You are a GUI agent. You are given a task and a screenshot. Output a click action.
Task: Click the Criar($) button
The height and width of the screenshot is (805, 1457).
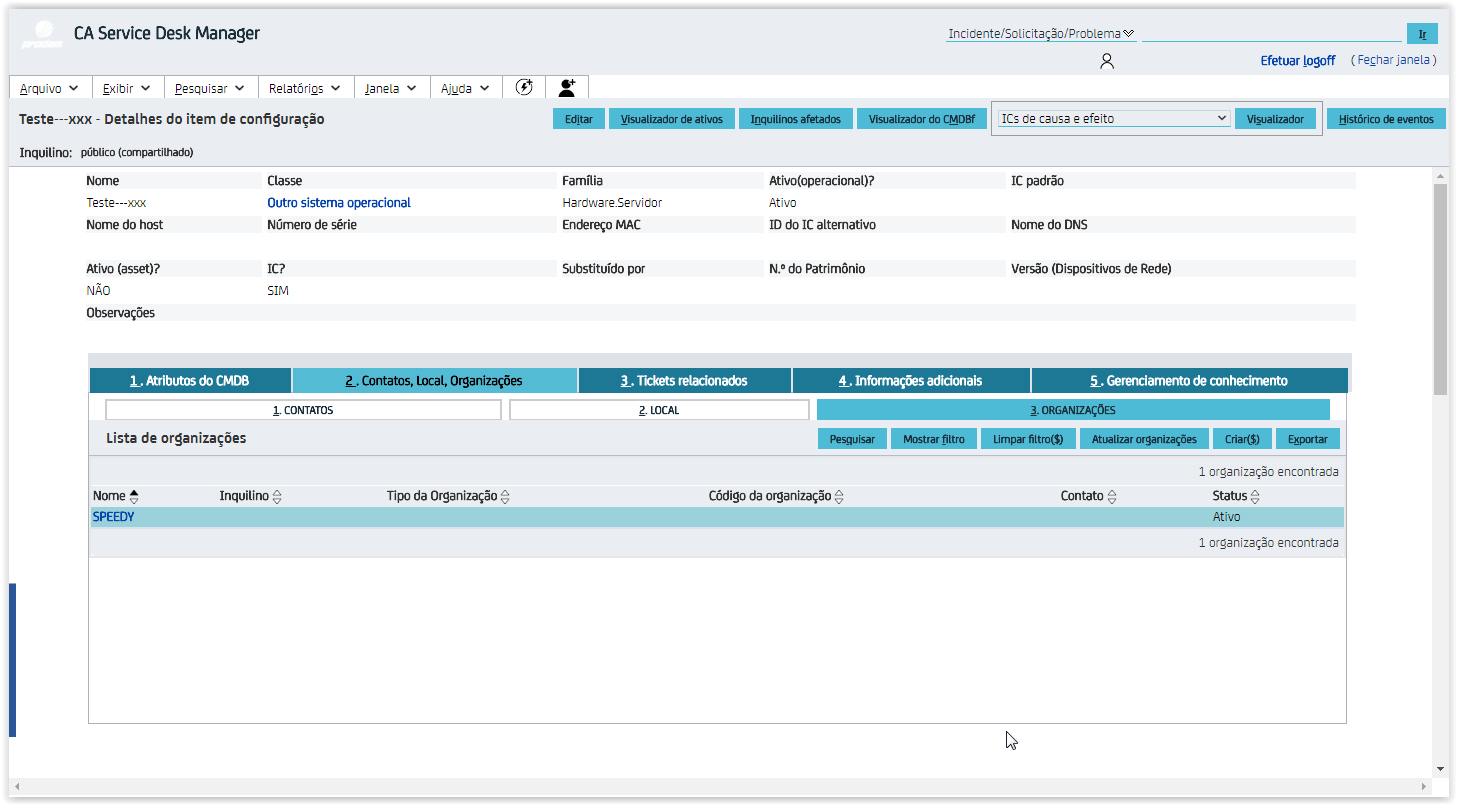(1242, 439)
